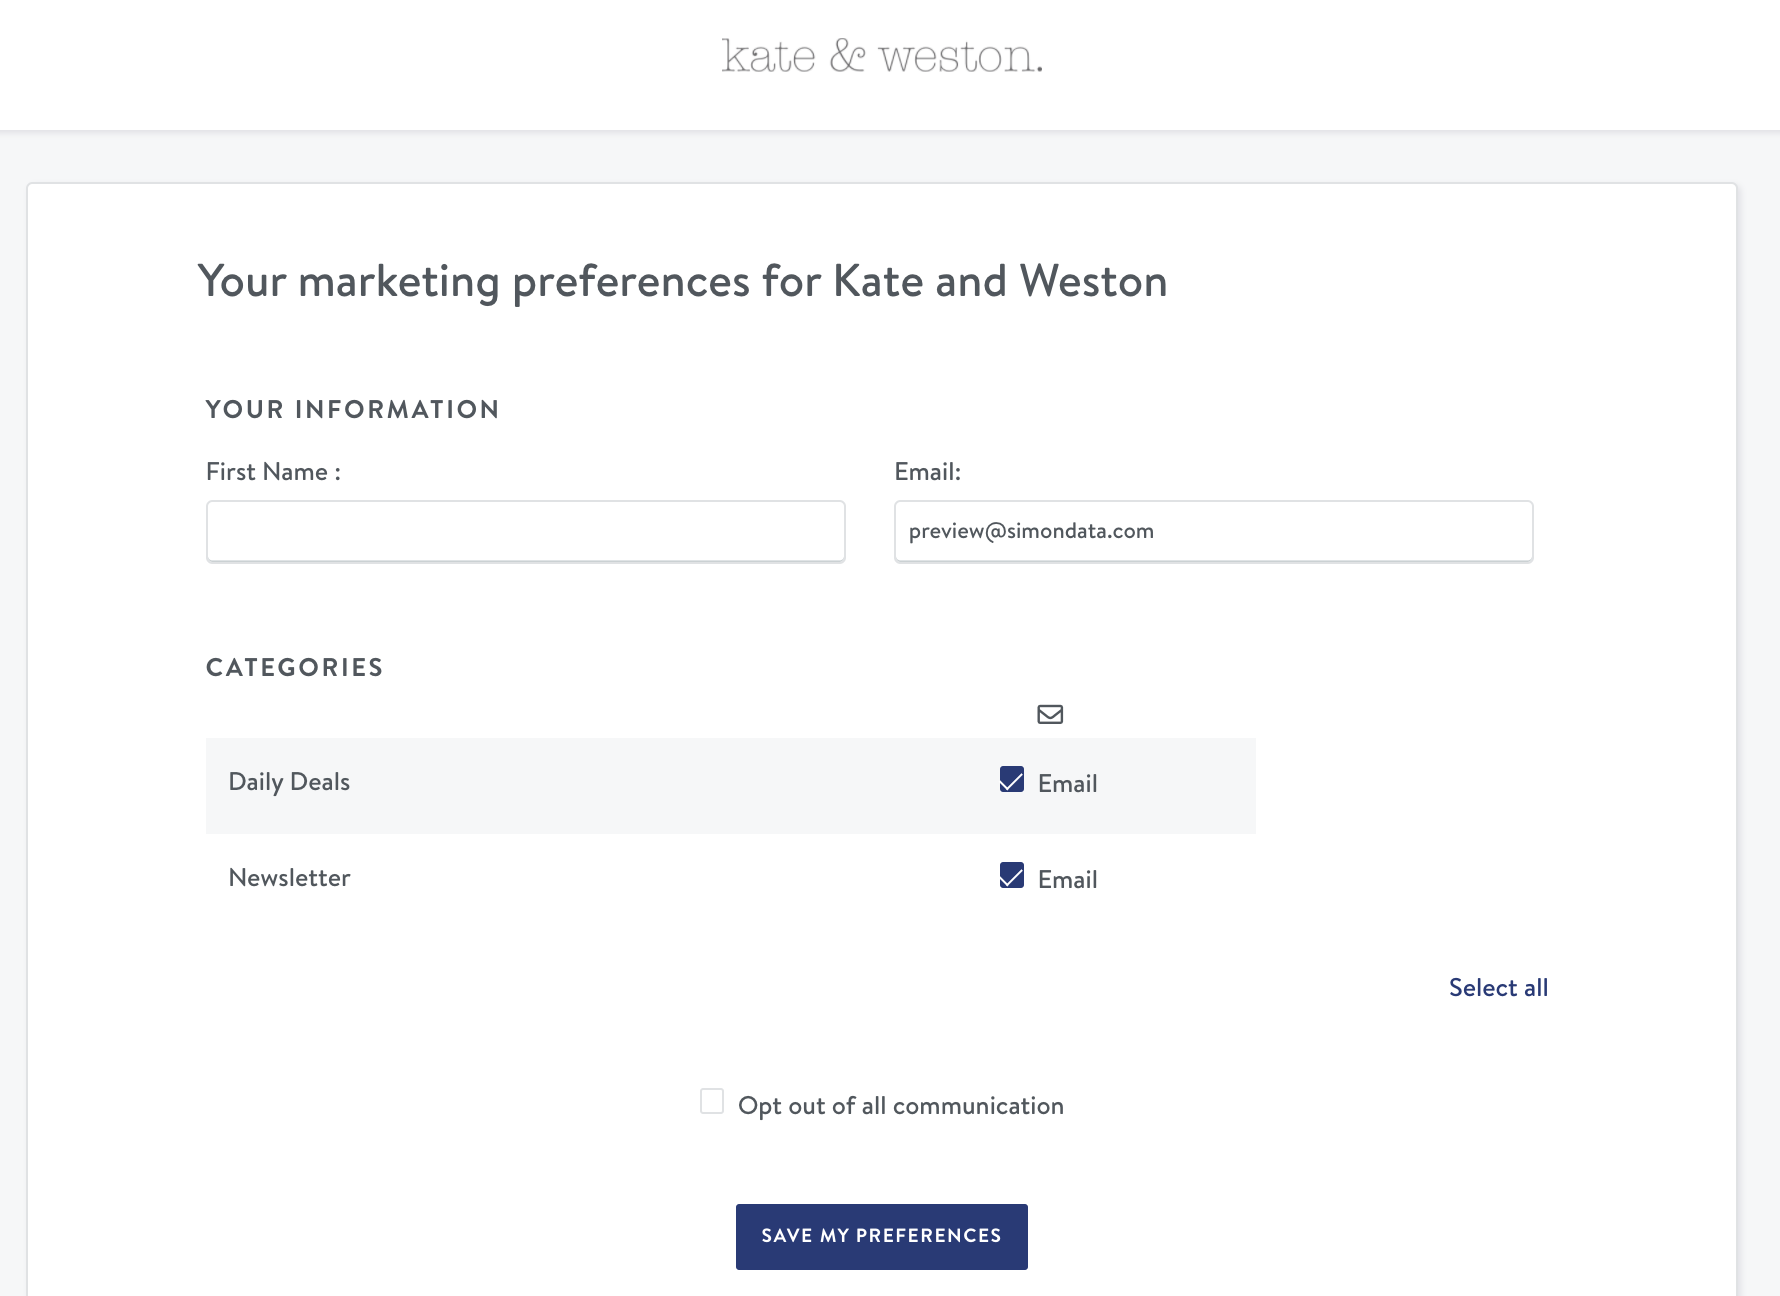The height and width of the screenshot is (1296, 1780).
Task: Click the Newsletter category label
Action: click(289, 878)
